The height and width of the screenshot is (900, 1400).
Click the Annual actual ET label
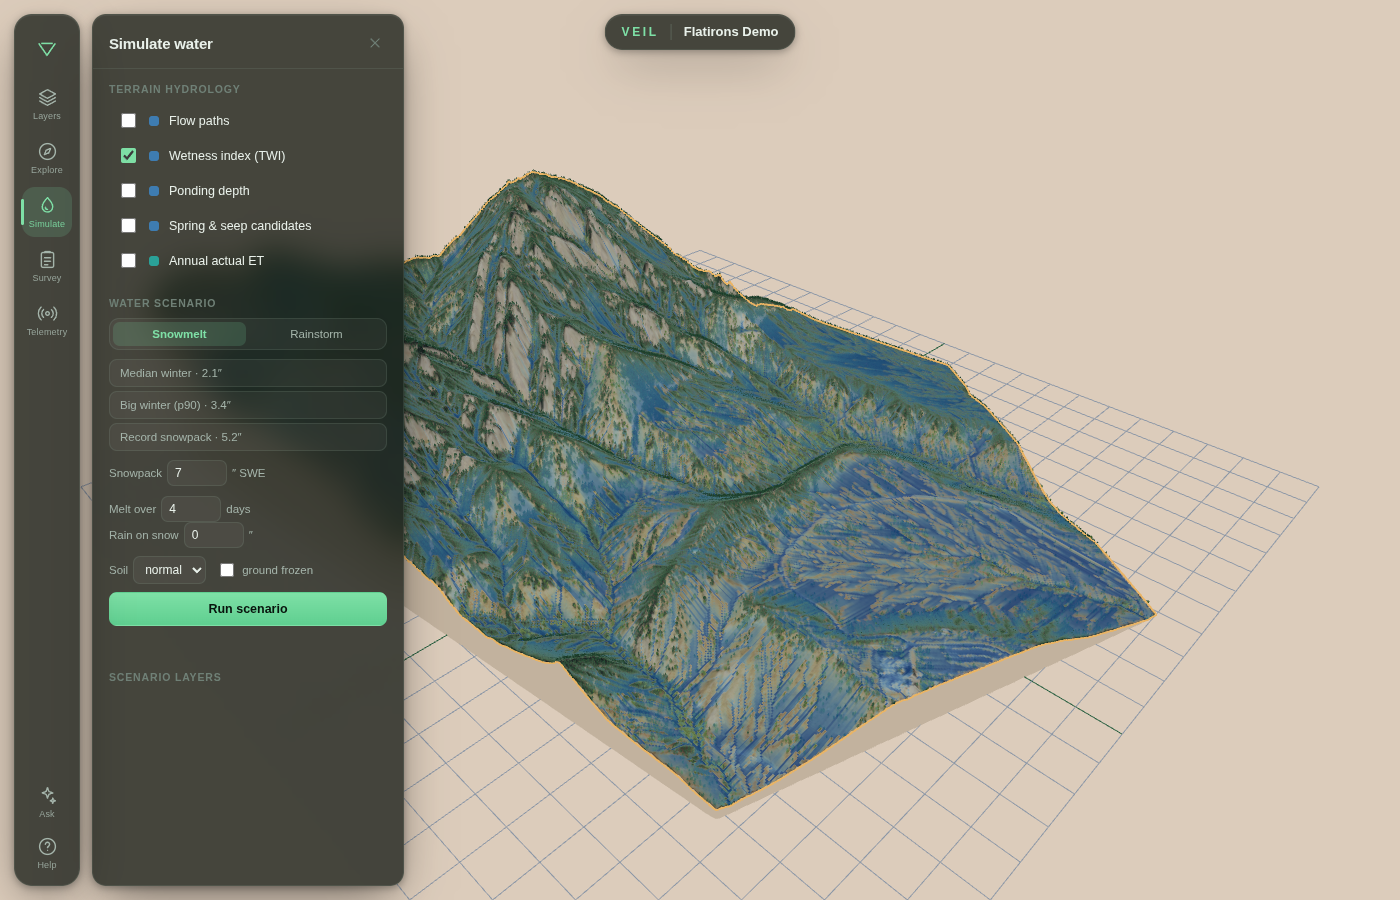[216, 261]
